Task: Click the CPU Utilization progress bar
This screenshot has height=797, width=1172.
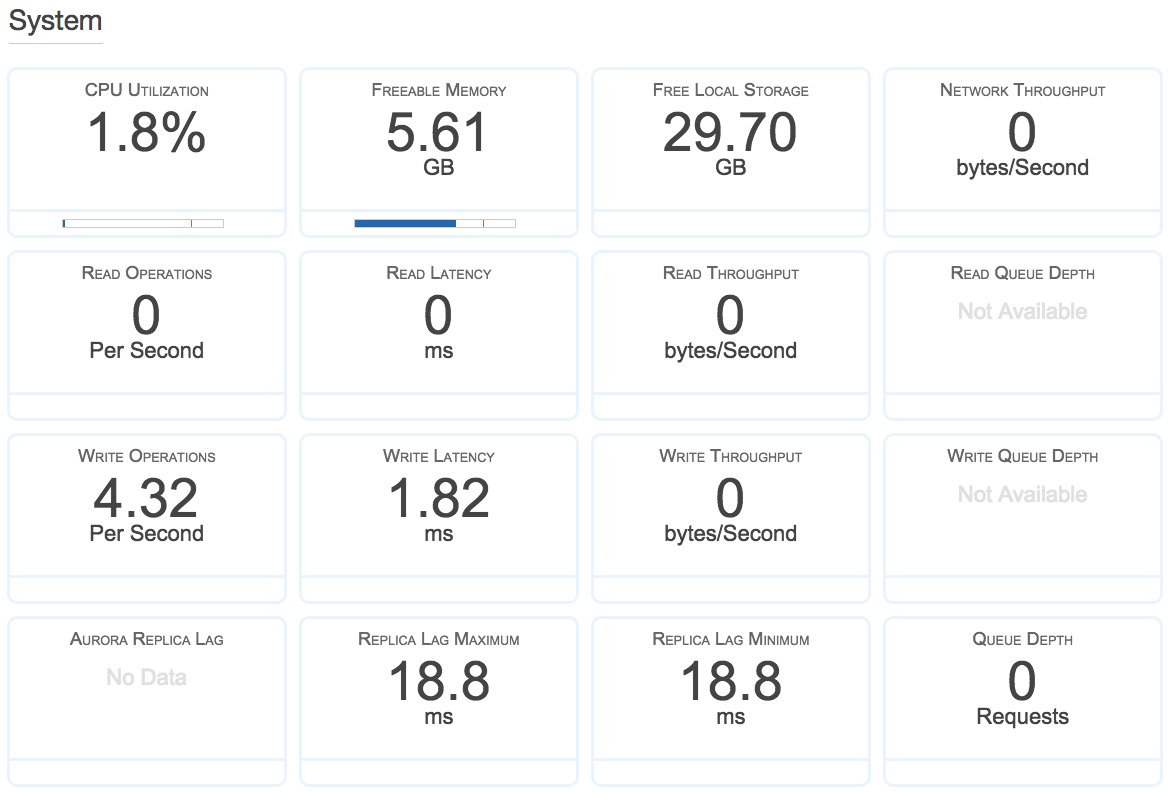Action: [143, 223]
